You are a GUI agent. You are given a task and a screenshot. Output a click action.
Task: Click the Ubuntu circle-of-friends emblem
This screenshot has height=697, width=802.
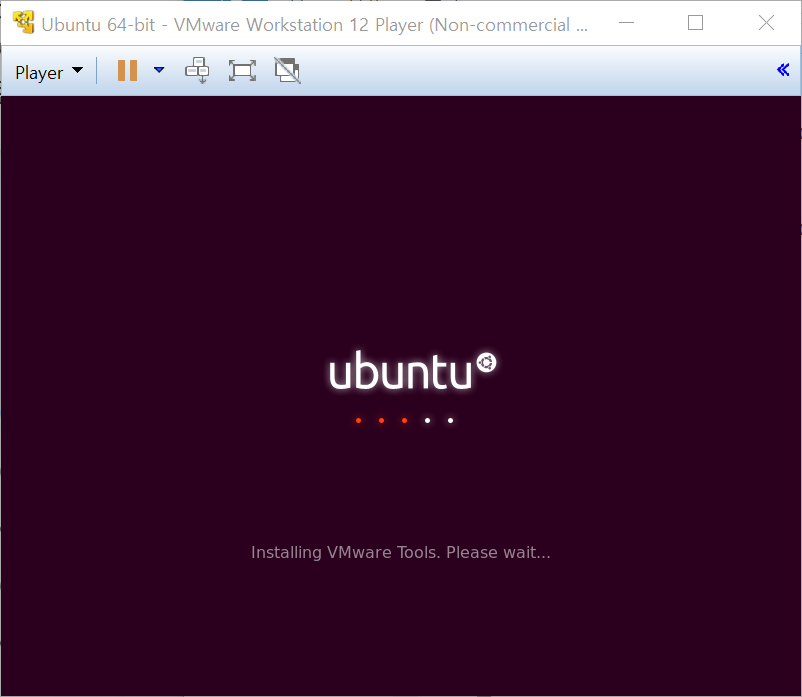pos(486,362)
